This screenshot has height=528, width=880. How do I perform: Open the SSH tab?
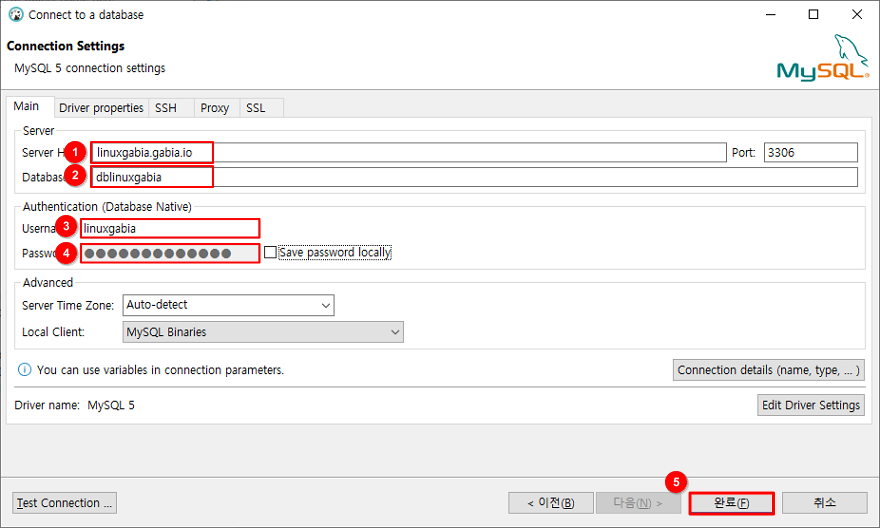[x=165, y=108]
